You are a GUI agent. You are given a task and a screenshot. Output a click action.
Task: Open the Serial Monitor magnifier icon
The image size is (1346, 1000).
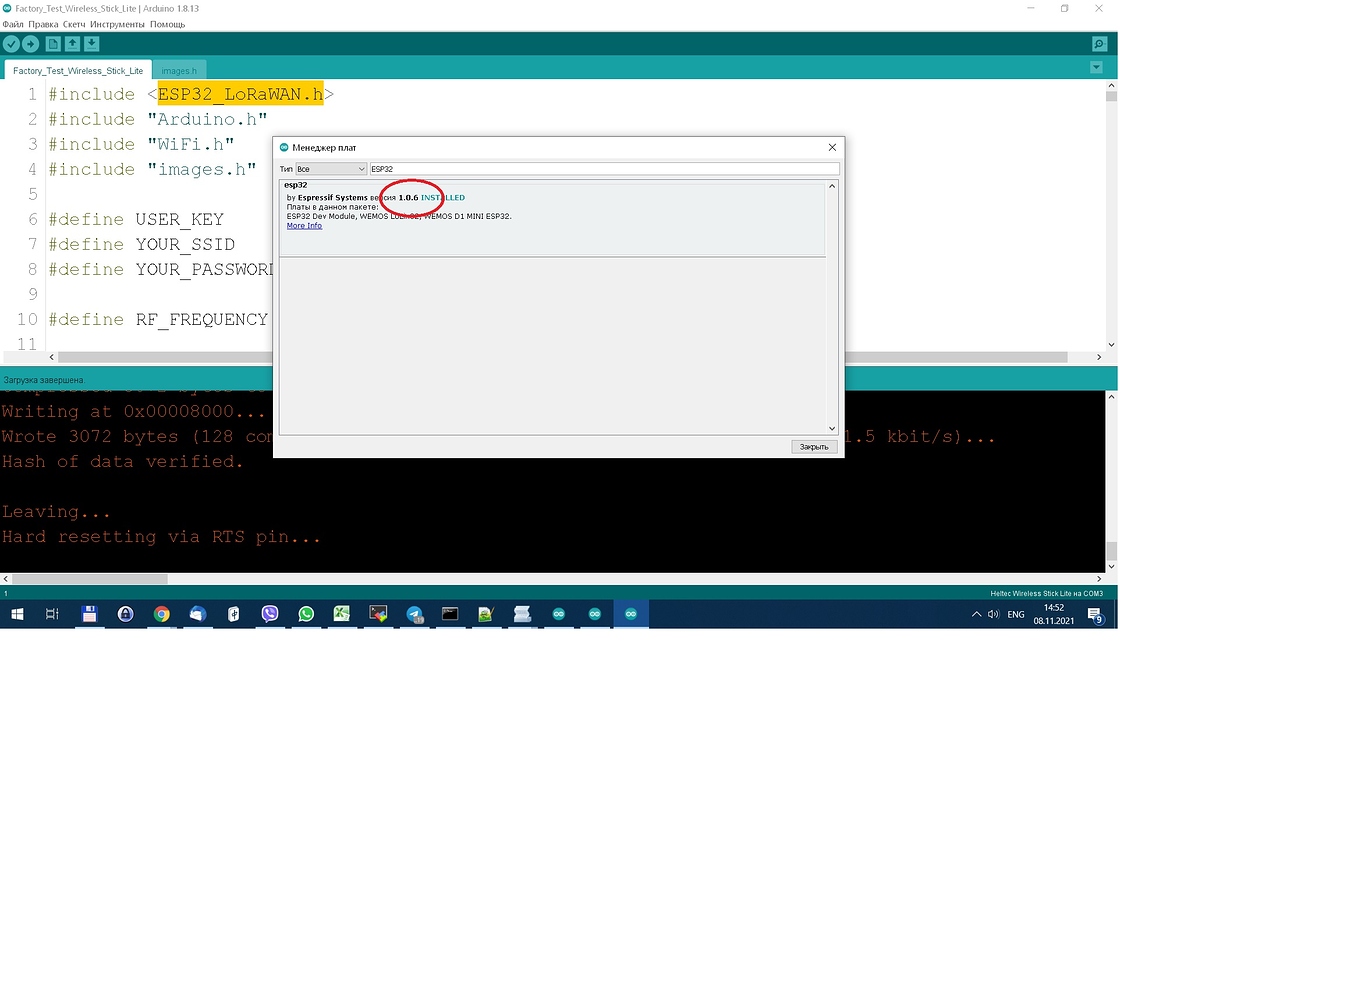coord(1099,44)
